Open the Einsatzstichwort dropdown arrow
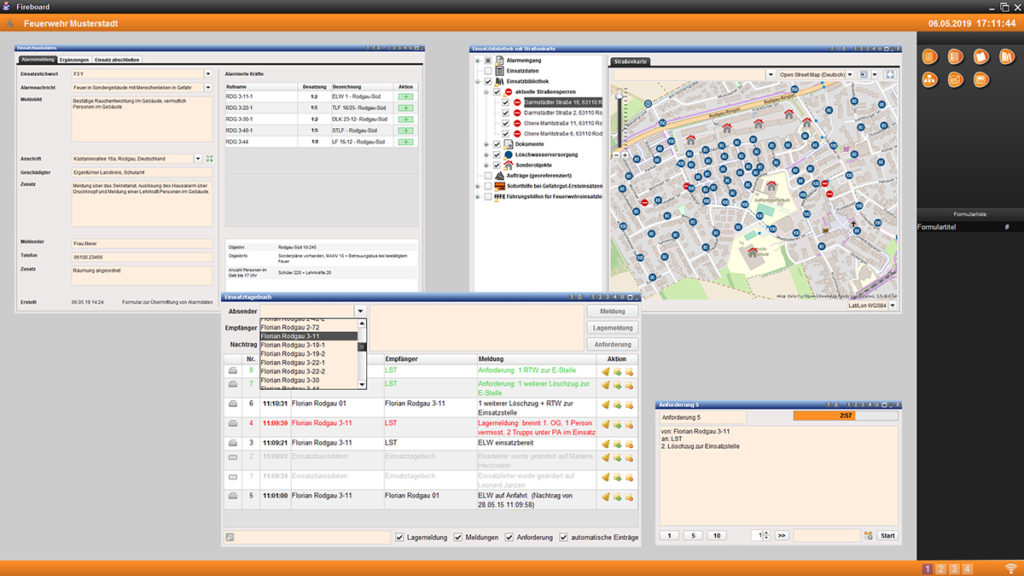The image size is (1024, 576). pyautogui.click(x=208, y=74)
